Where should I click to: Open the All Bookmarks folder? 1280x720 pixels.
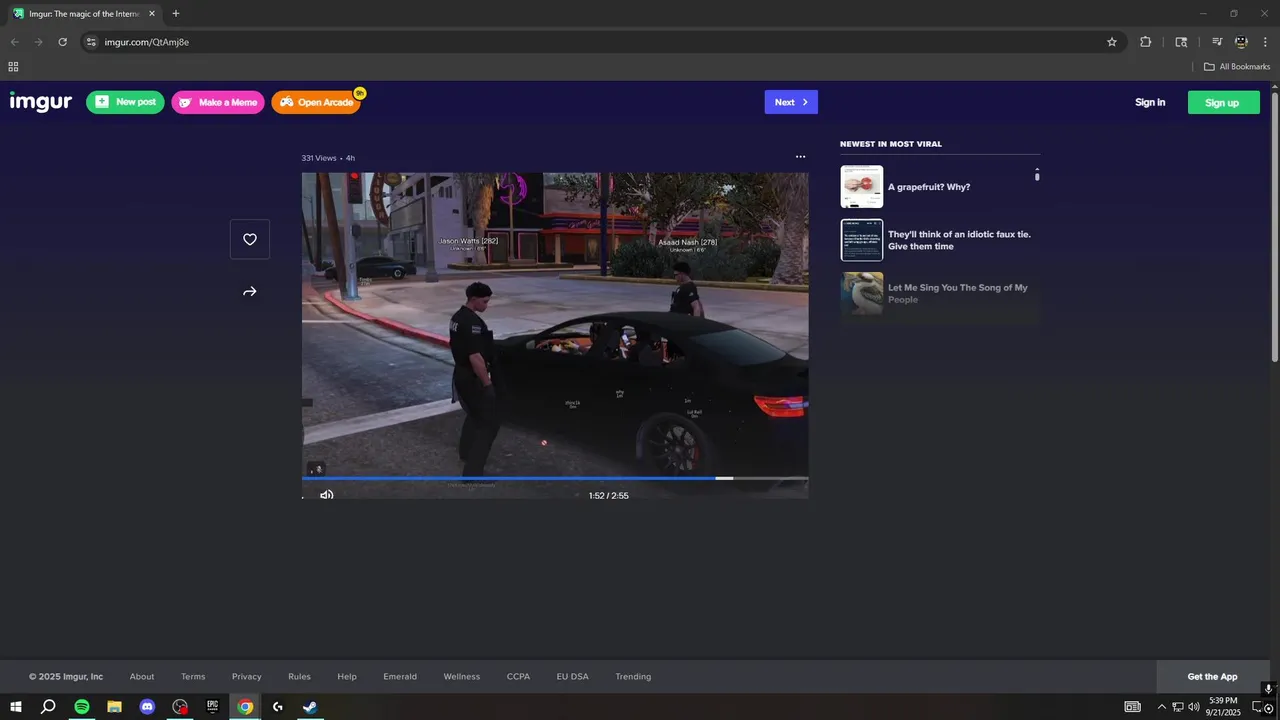coord(1237,67)
